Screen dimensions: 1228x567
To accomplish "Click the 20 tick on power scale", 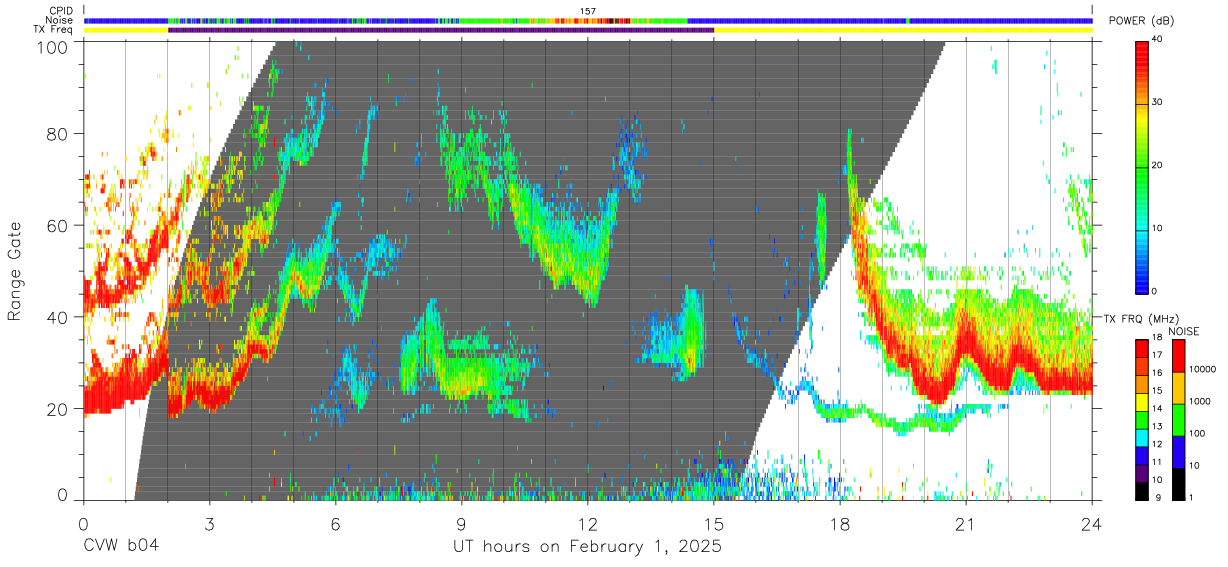I will tap(1156, 165).
